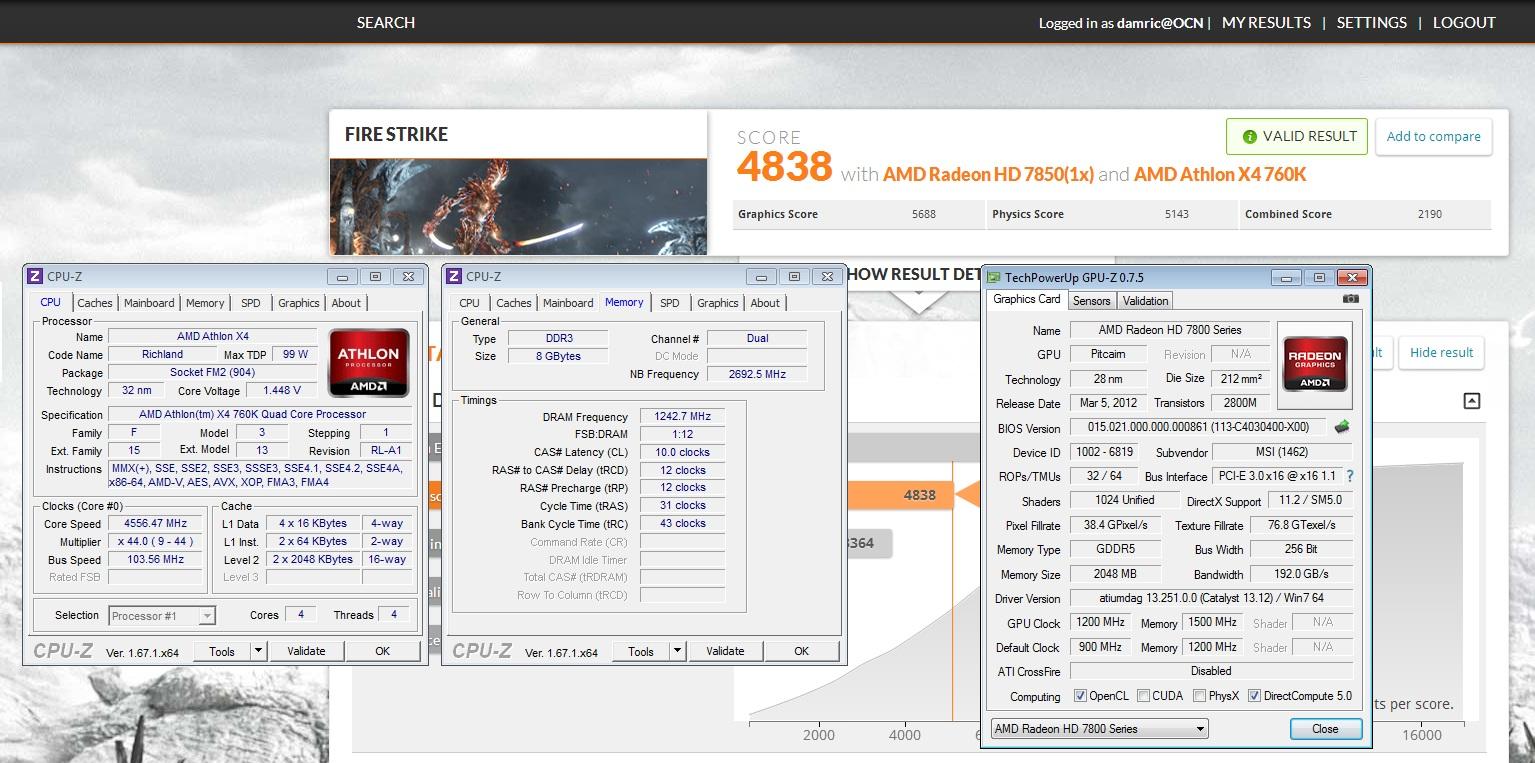Switch to Mainboard tab in left CPU-Z window
1535x763 pixels.
click(x=149, y=303)
